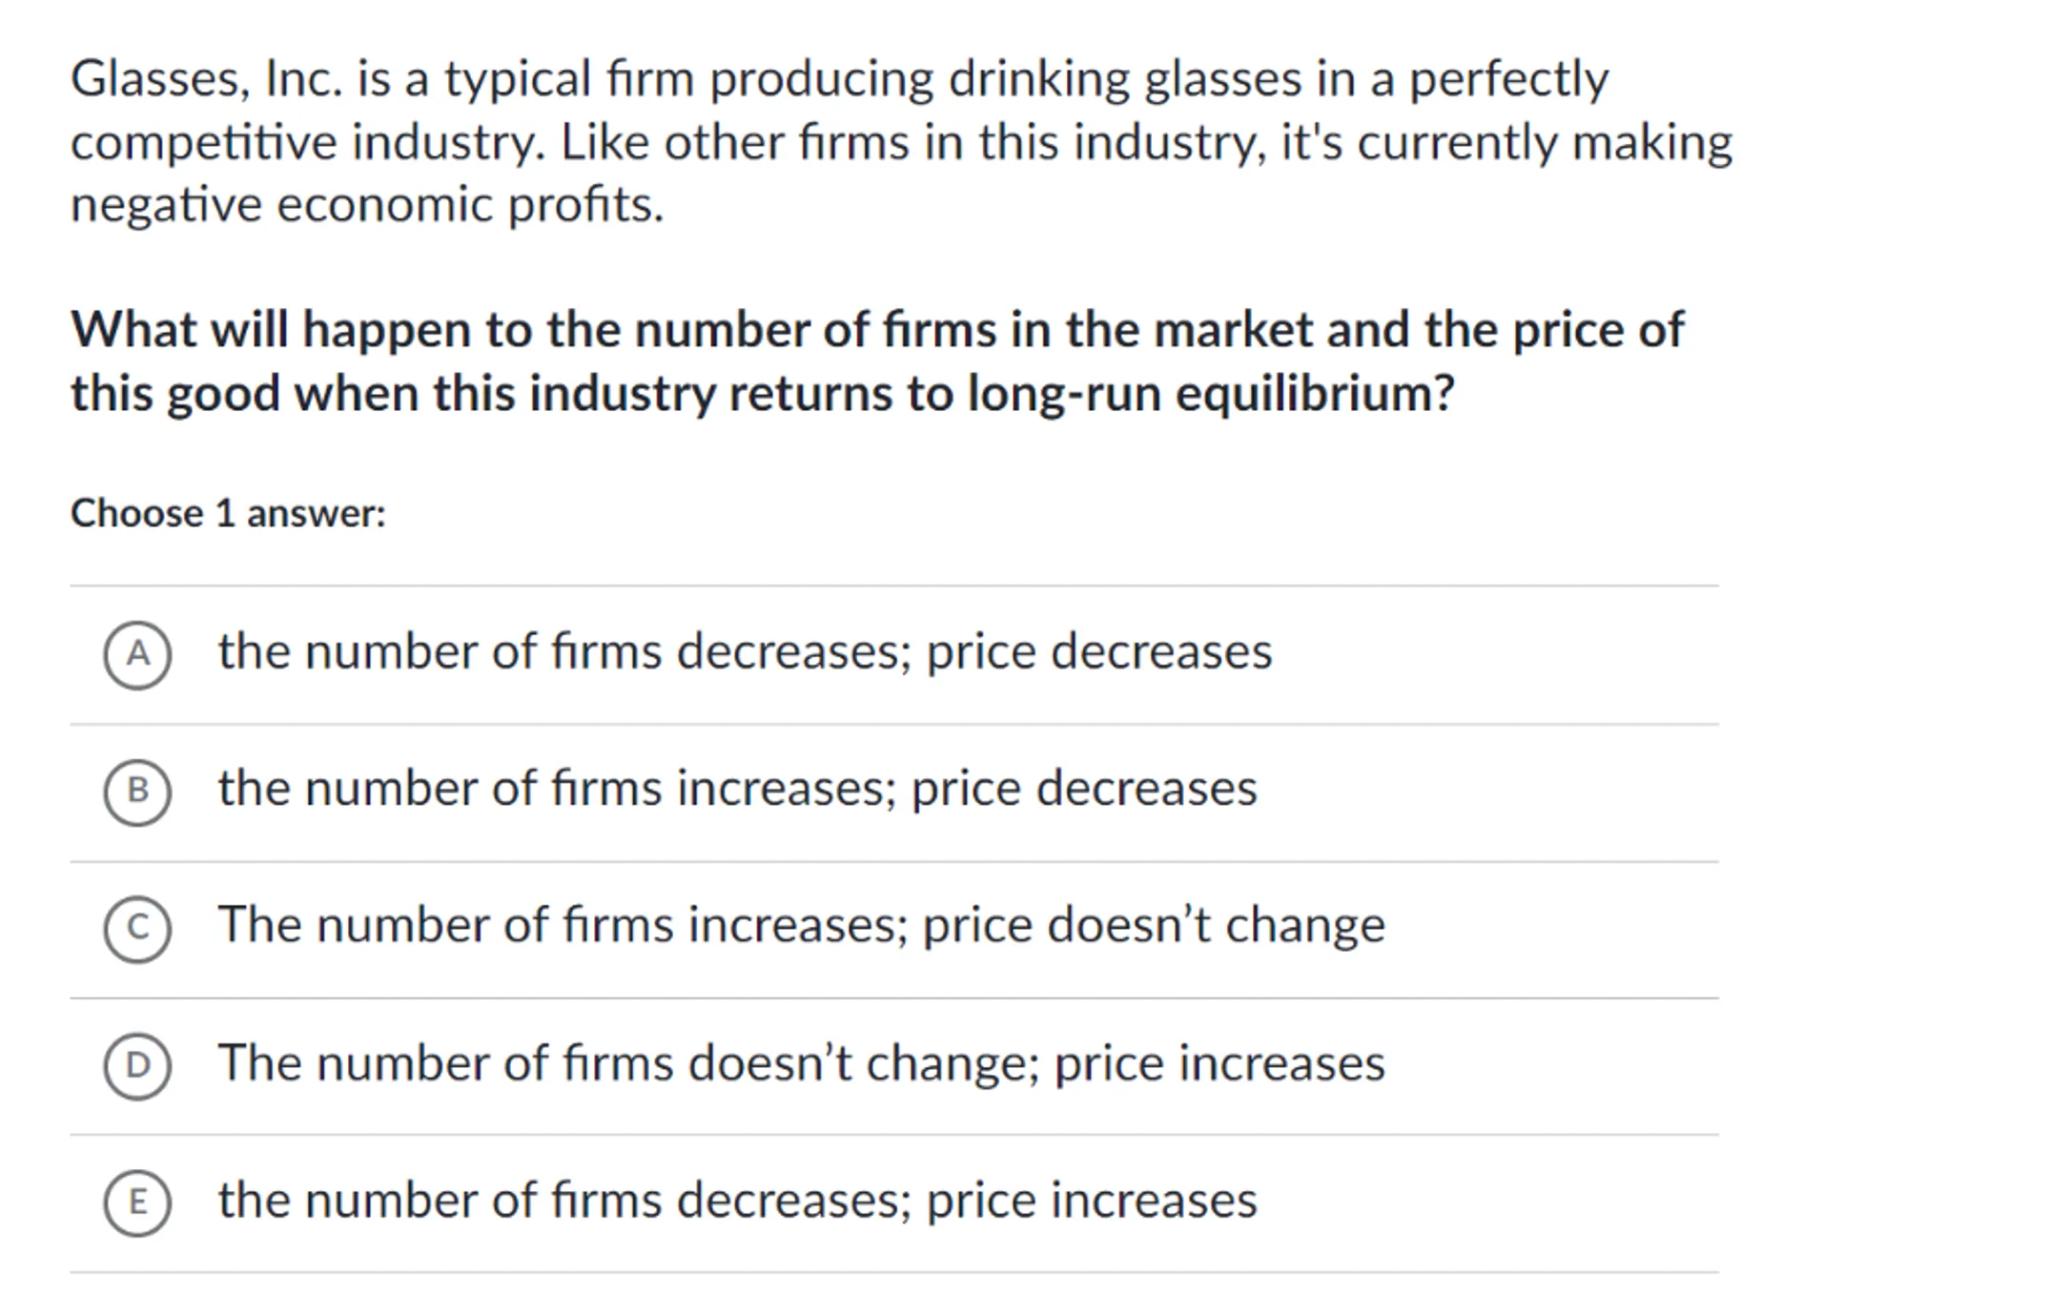Click the words "currently making" in the passage
2048x1315 pixels.
[x=1544, y=143]
